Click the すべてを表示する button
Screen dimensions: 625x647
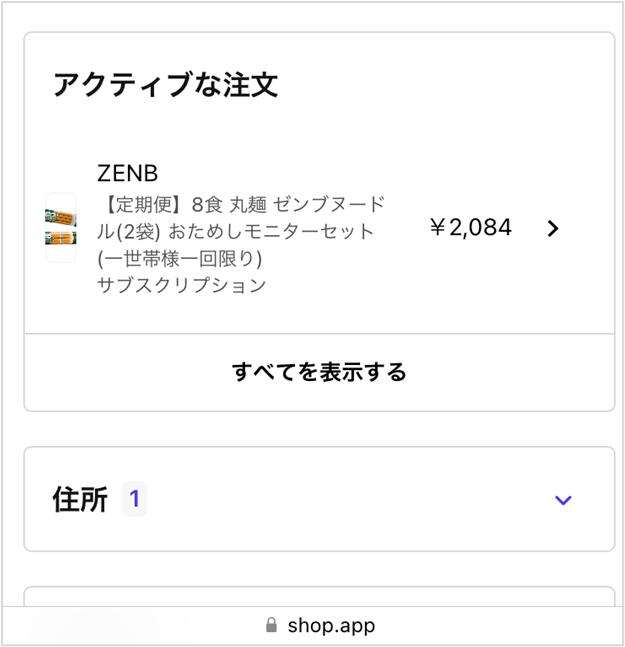coord(319,372)
